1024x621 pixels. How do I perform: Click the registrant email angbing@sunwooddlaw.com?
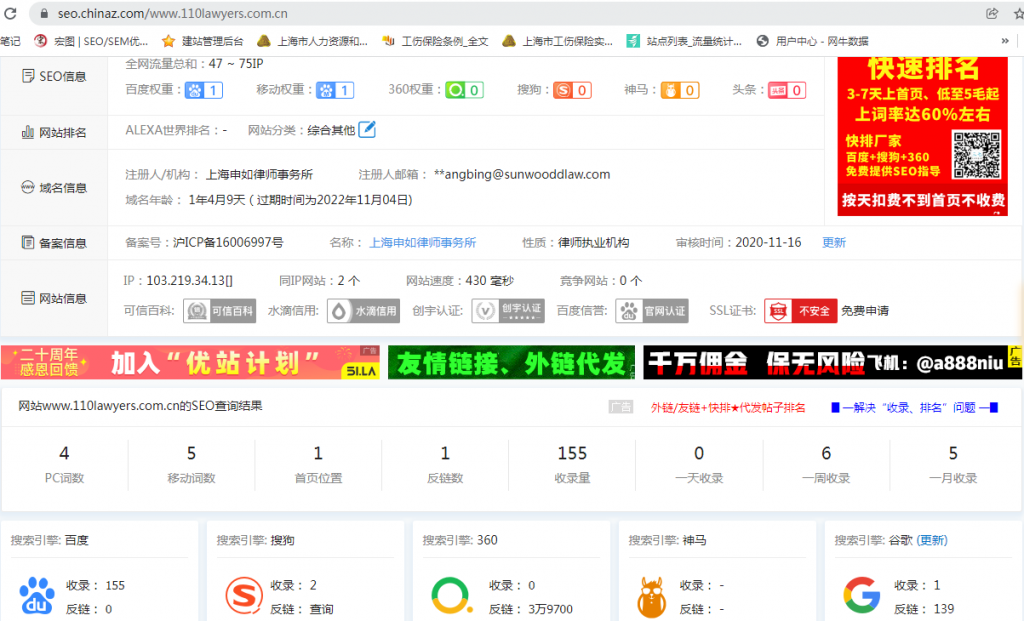[x=522, y=174]
